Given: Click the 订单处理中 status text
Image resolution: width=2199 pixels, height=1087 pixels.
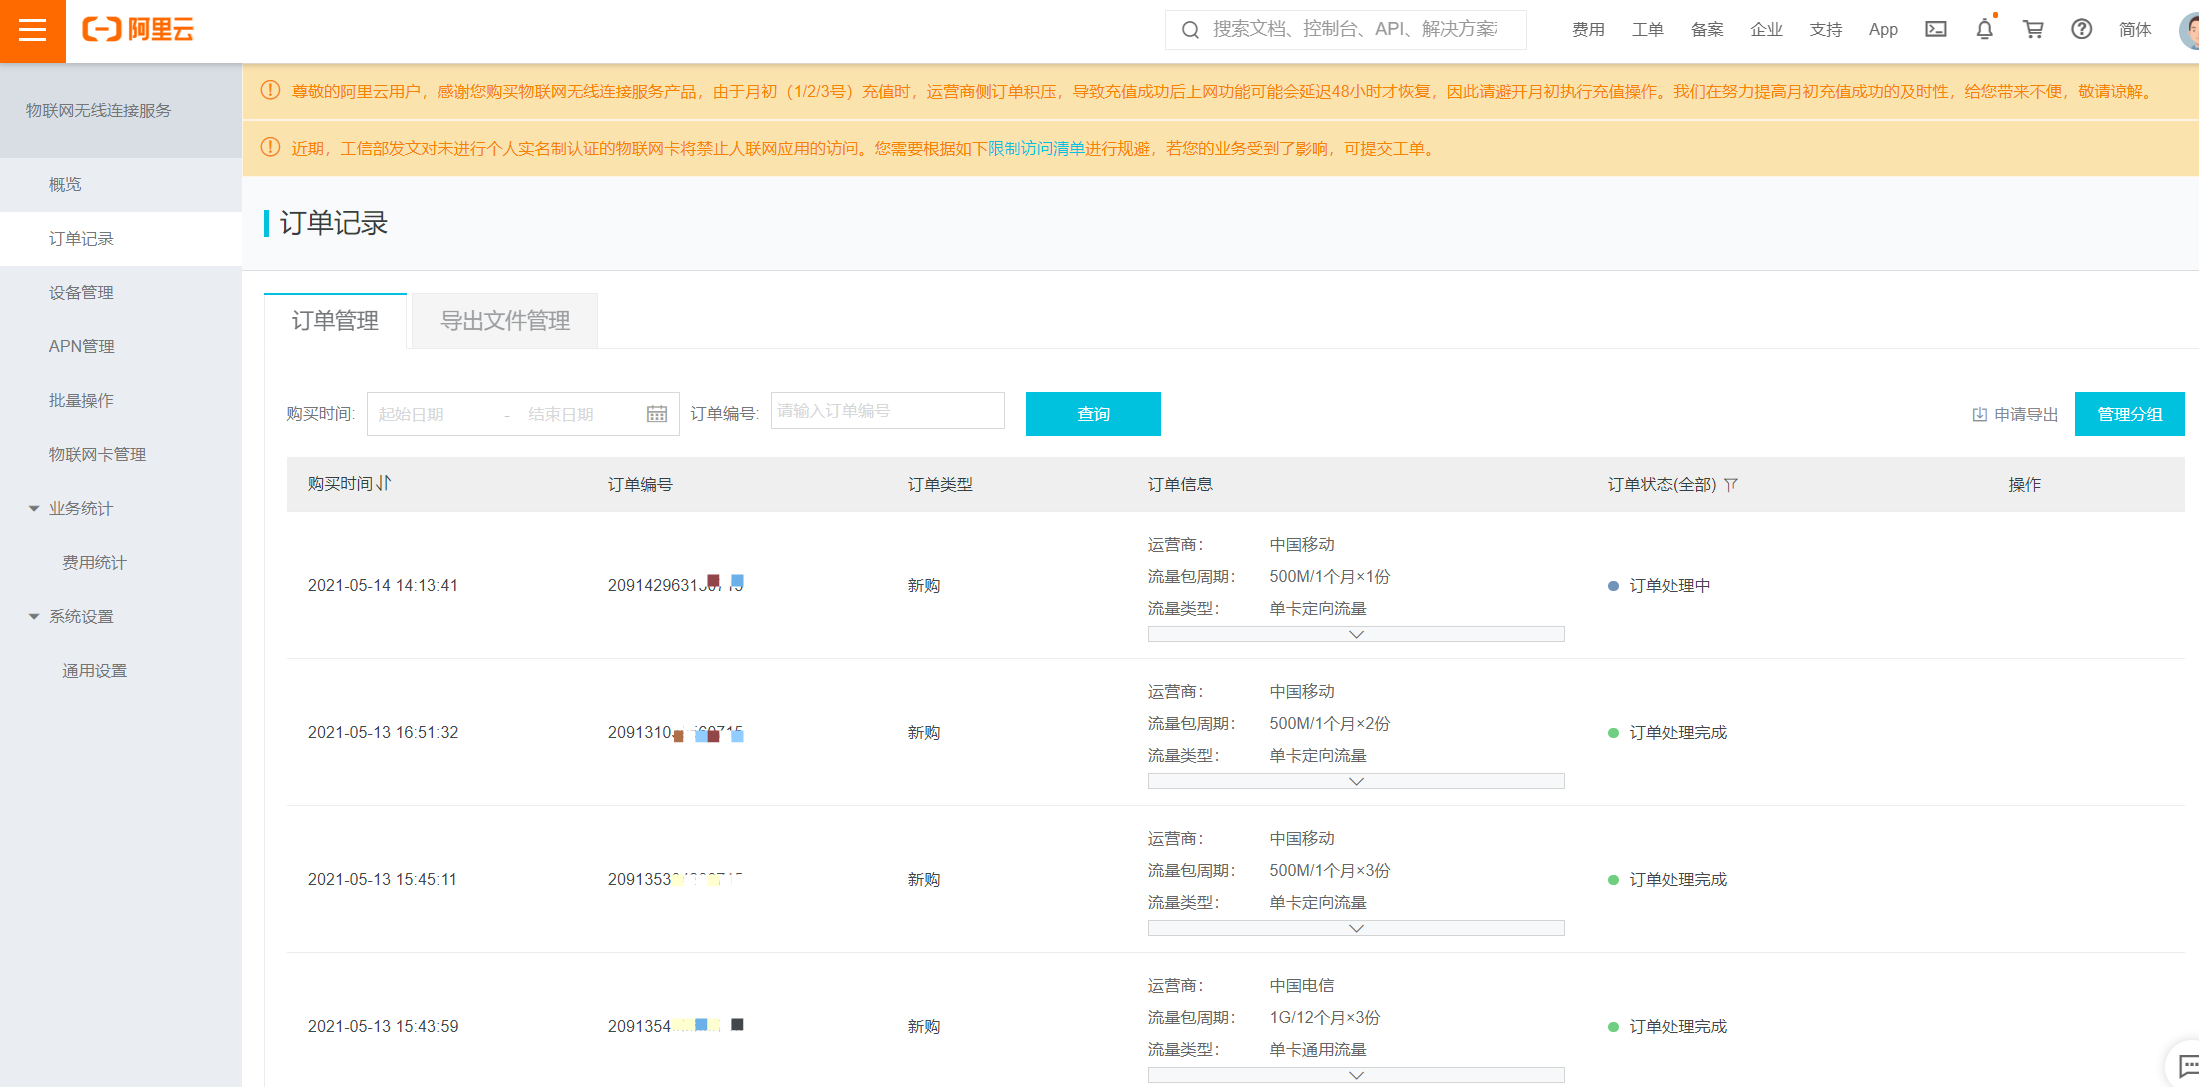Looking at the screenshot, I should (1670, 586).
